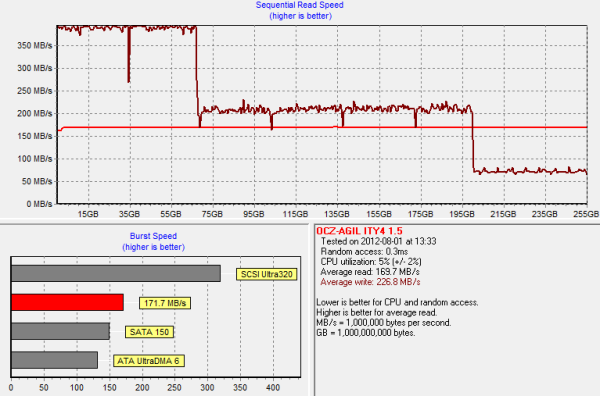The height and width of the screenshot is (396, 600).
Task: Click the '135GB' x-axis label
Action: (x=337, y=214)
